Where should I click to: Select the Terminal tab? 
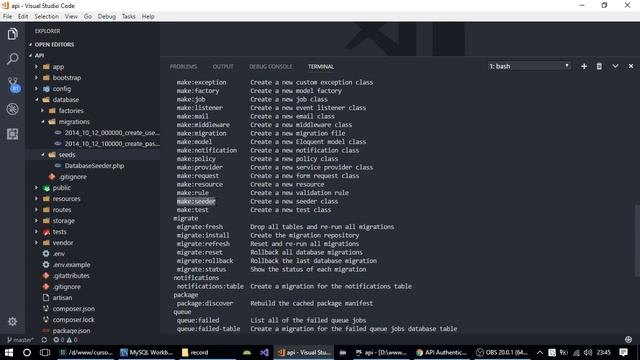point(321,67)
